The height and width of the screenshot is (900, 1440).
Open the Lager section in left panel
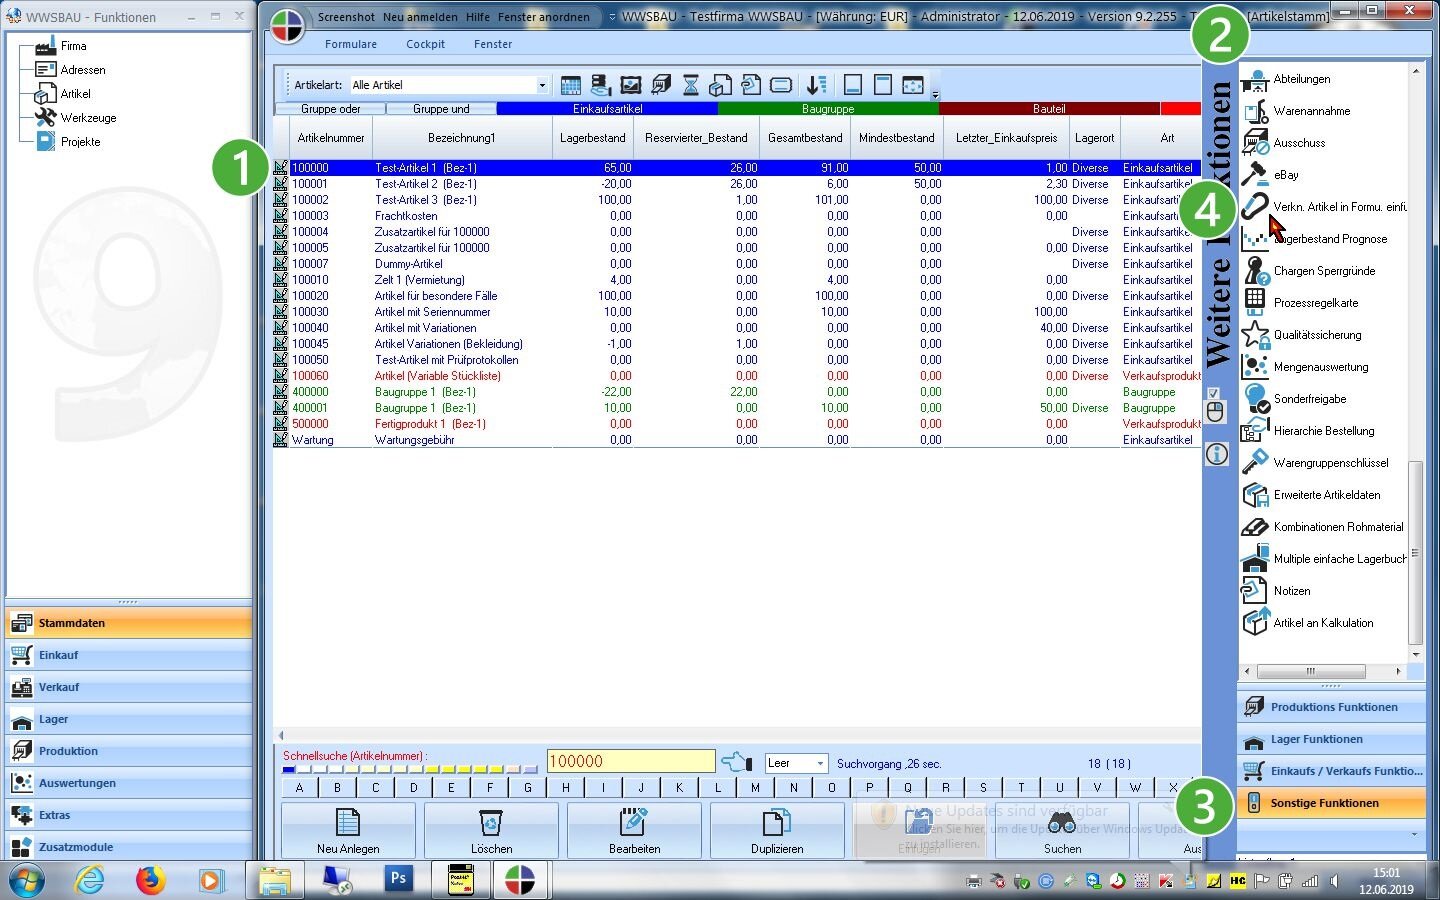(129, 719)
